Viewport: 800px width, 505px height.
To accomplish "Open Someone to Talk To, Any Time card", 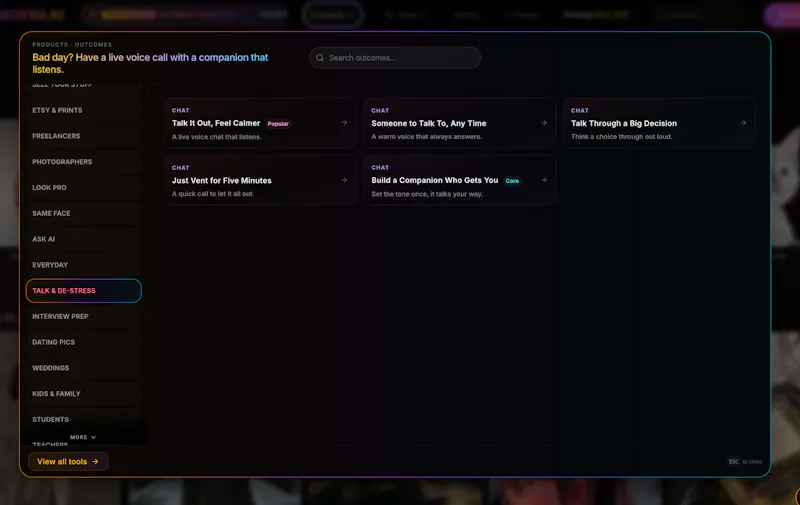I will pos(459,123).
